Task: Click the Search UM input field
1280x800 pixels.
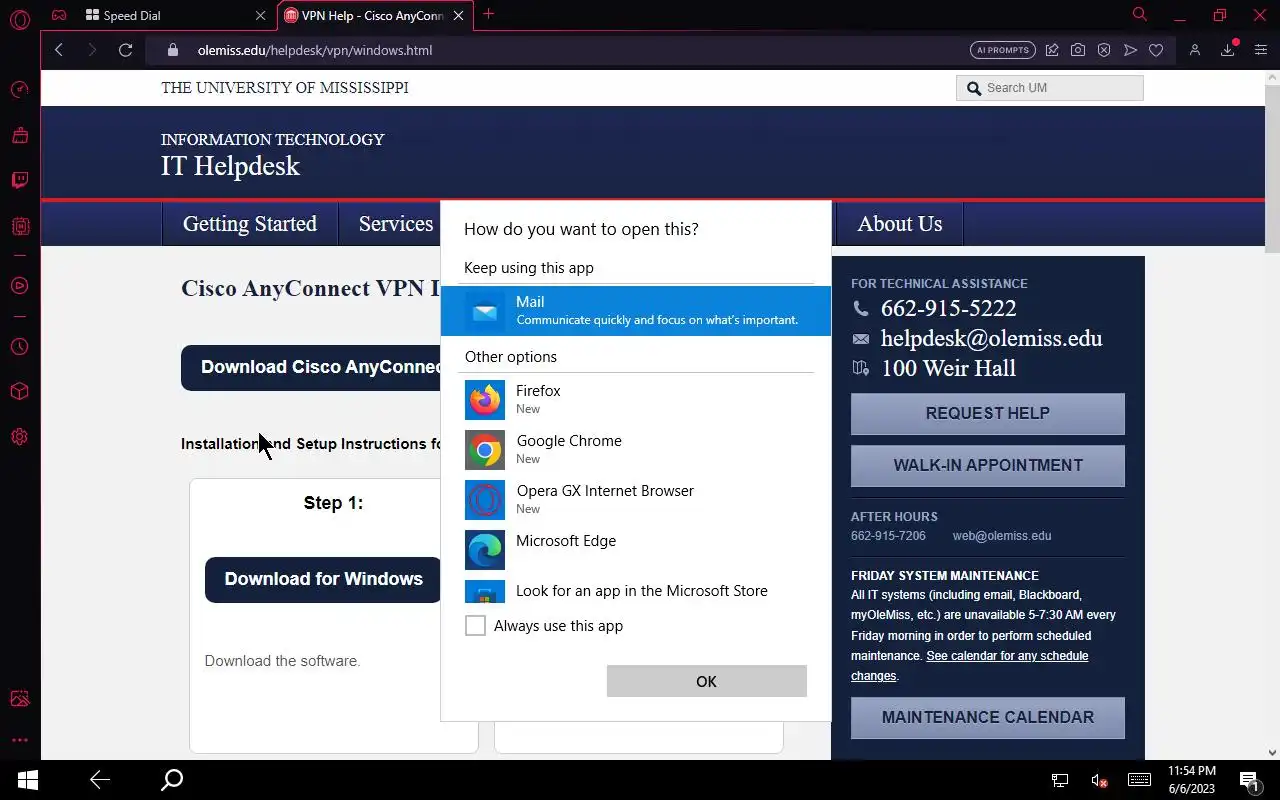Action: click(x=1050, y=88)
